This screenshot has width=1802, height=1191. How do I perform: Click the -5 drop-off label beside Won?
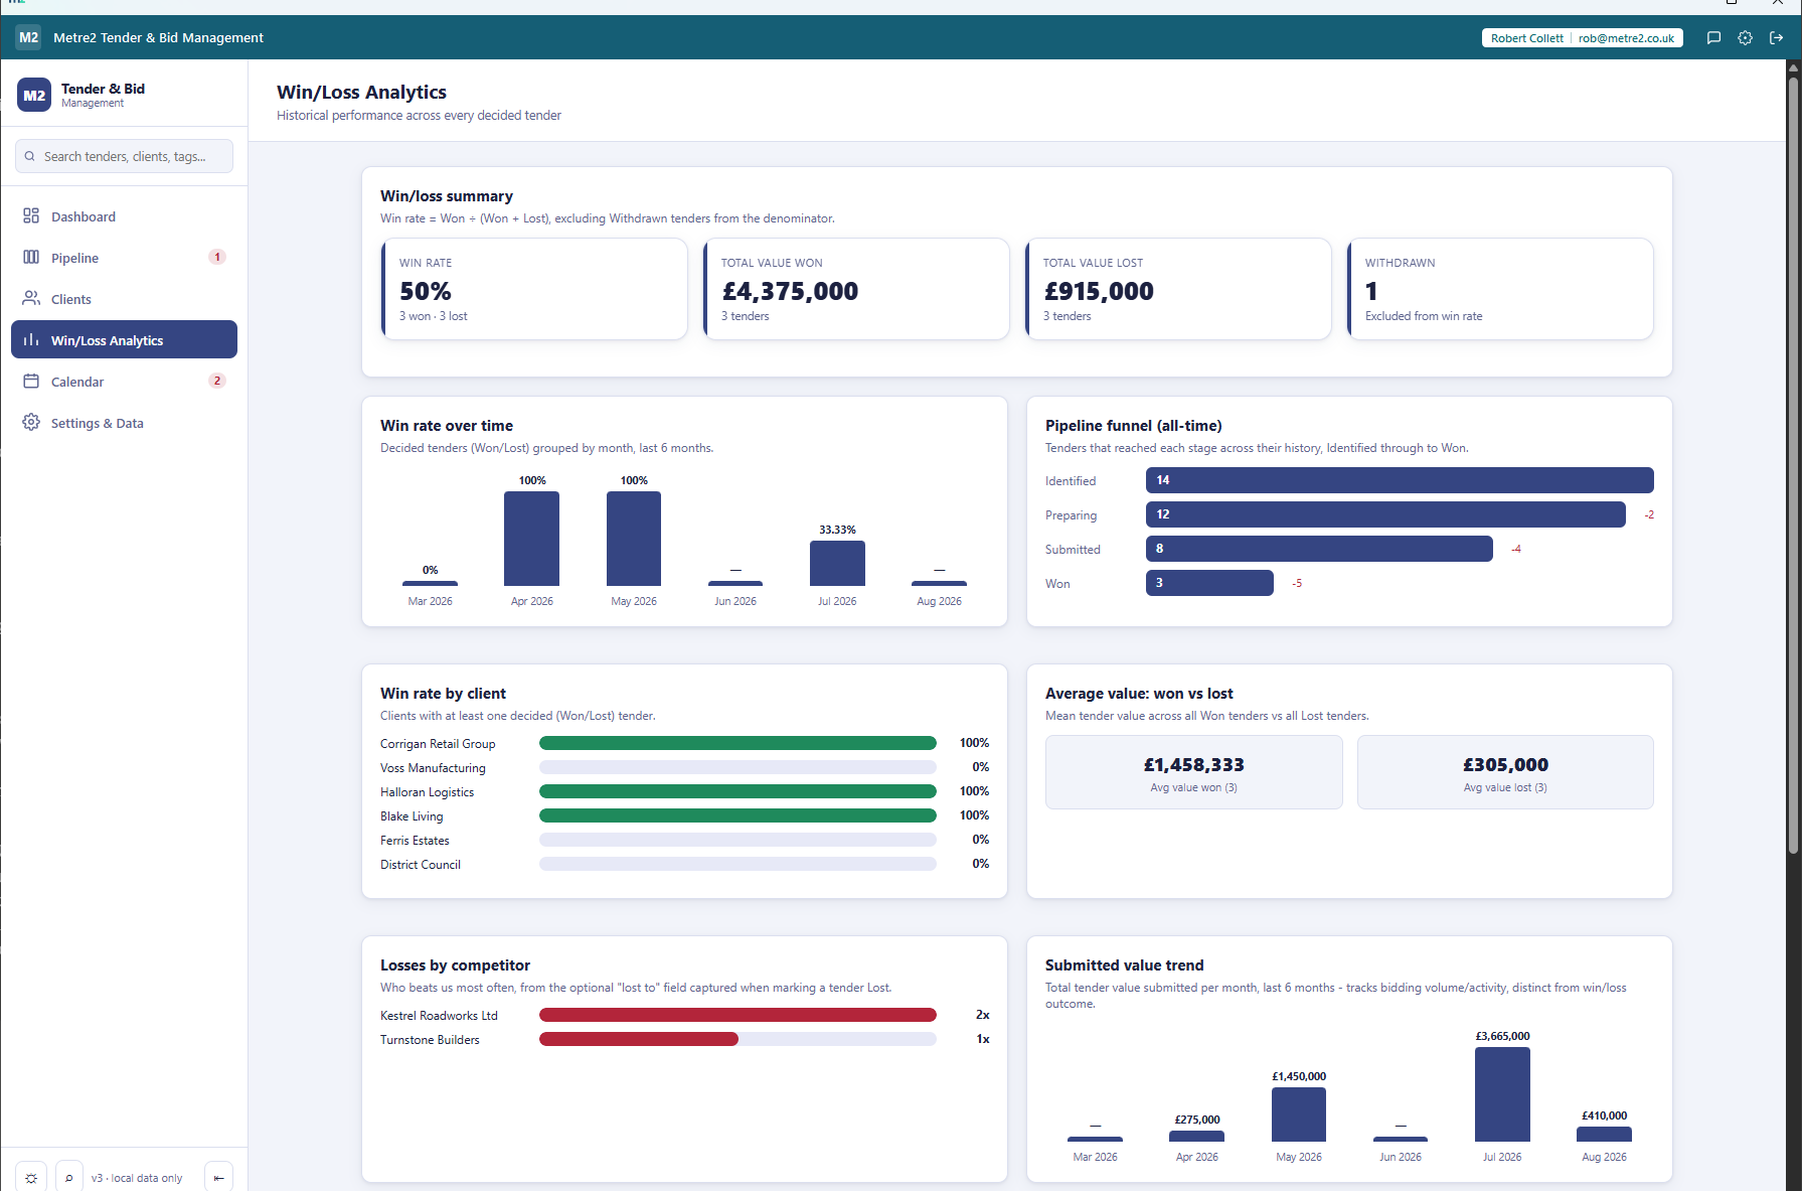[x=1297, y=582]
